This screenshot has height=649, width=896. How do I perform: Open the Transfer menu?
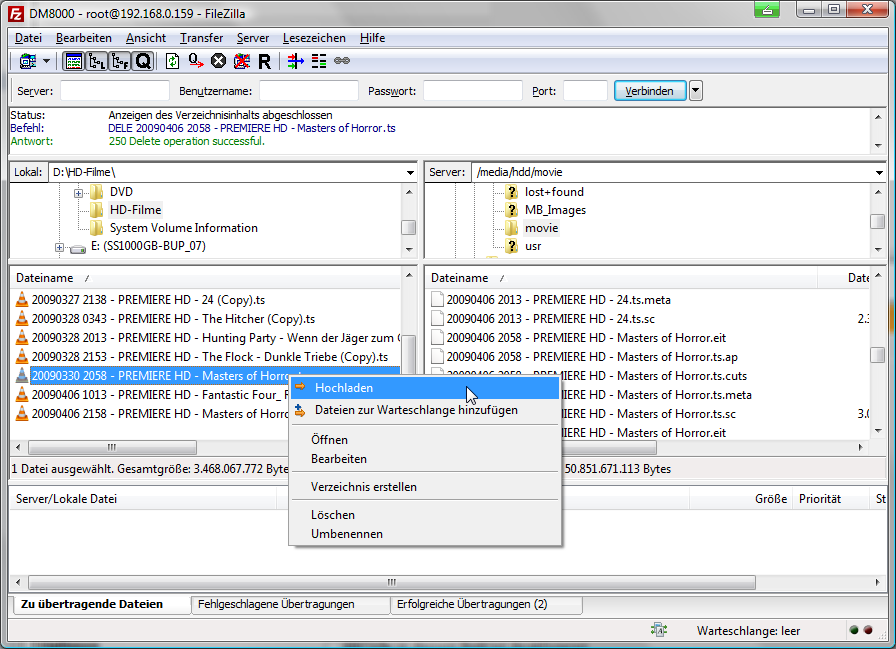[201, 38]
